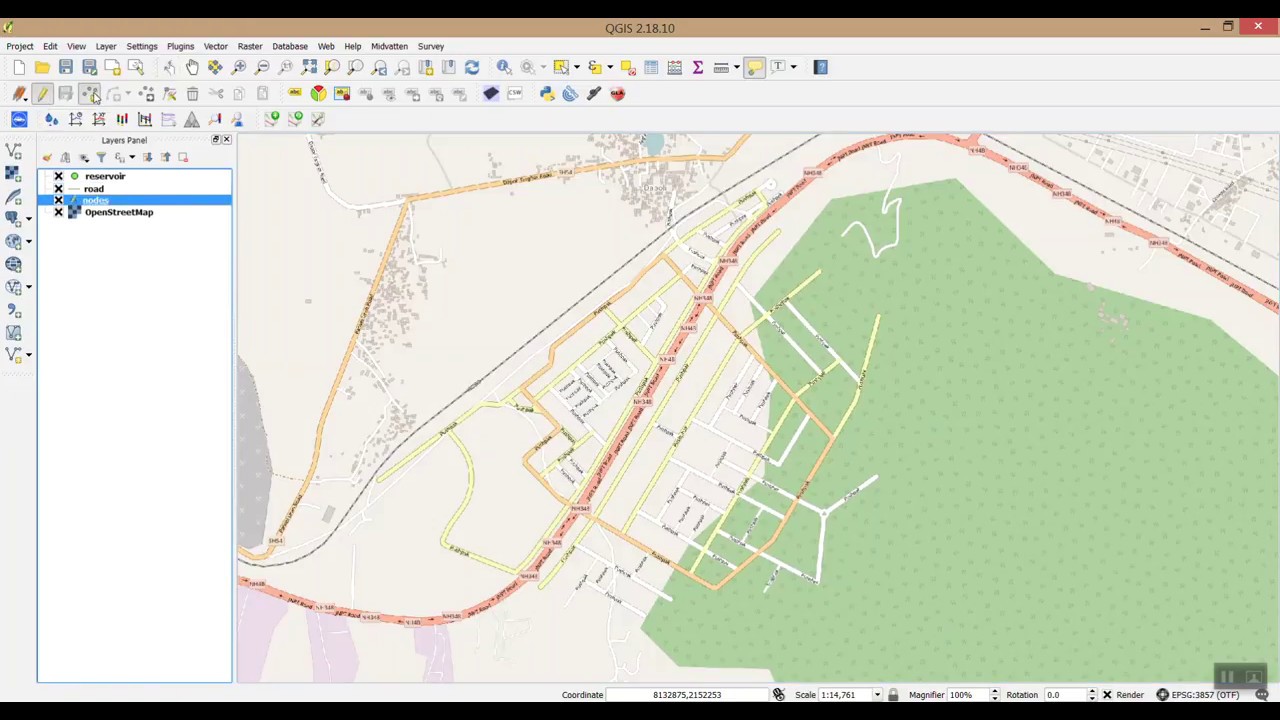Click the Add WMS layer globe icon

coord(13,241)
